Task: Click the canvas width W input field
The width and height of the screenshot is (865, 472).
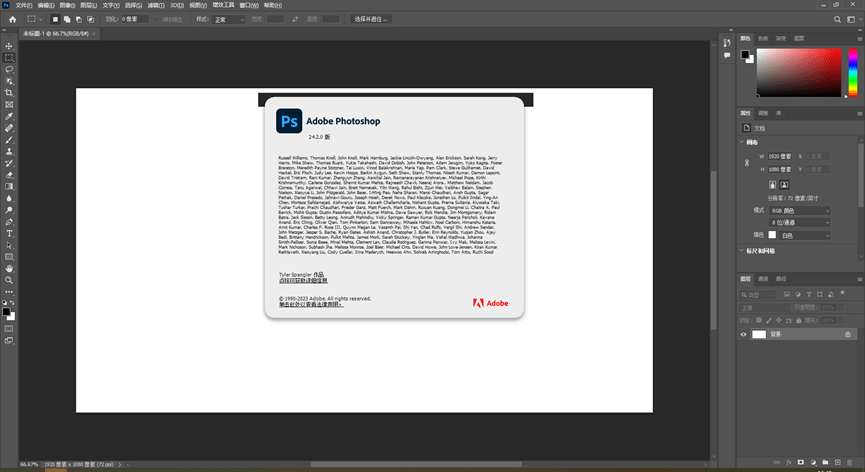Action: [780, 156]
